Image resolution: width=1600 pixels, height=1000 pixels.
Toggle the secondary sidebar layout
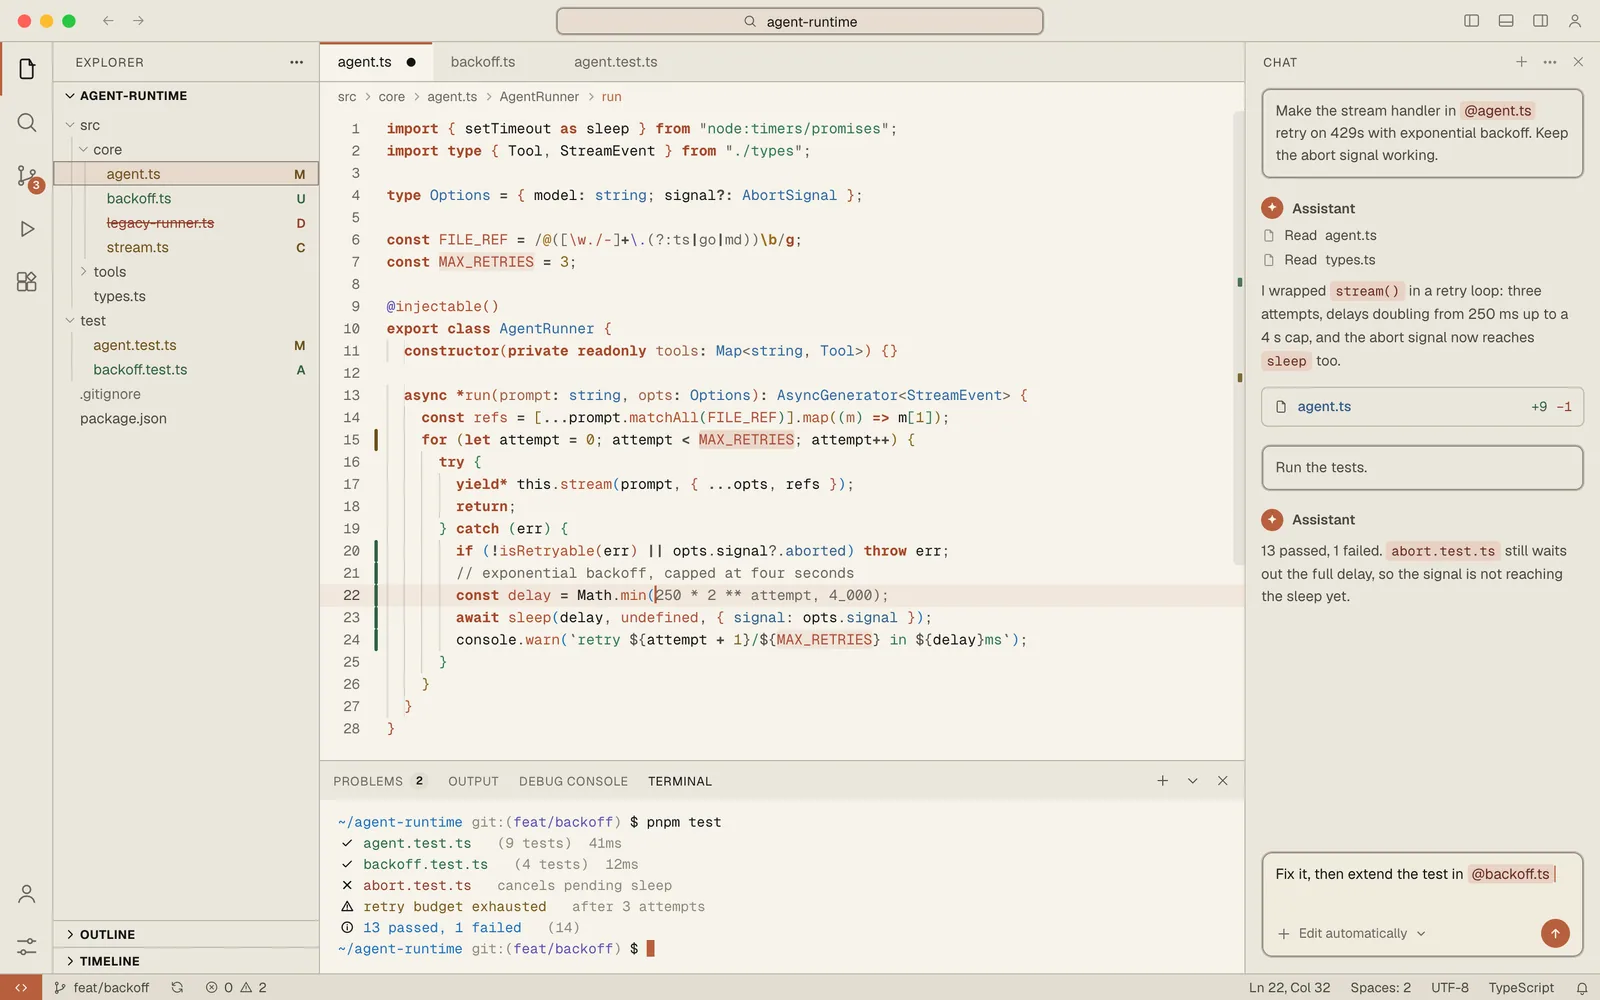pos(1541,21)
